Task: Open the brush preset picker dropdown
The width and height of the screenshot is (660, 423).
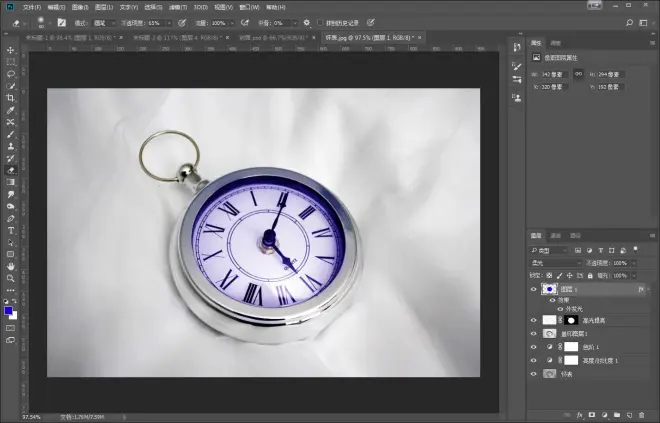Action: coord(49,23)
